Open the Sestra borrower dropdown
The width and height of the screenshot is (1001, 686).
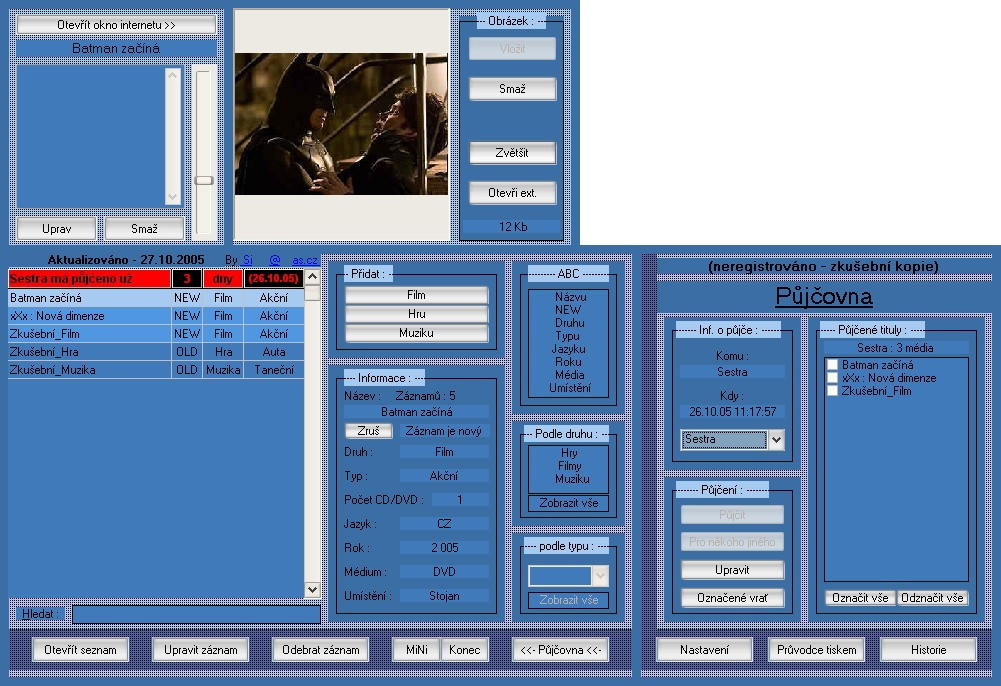[x=776, y=440]
